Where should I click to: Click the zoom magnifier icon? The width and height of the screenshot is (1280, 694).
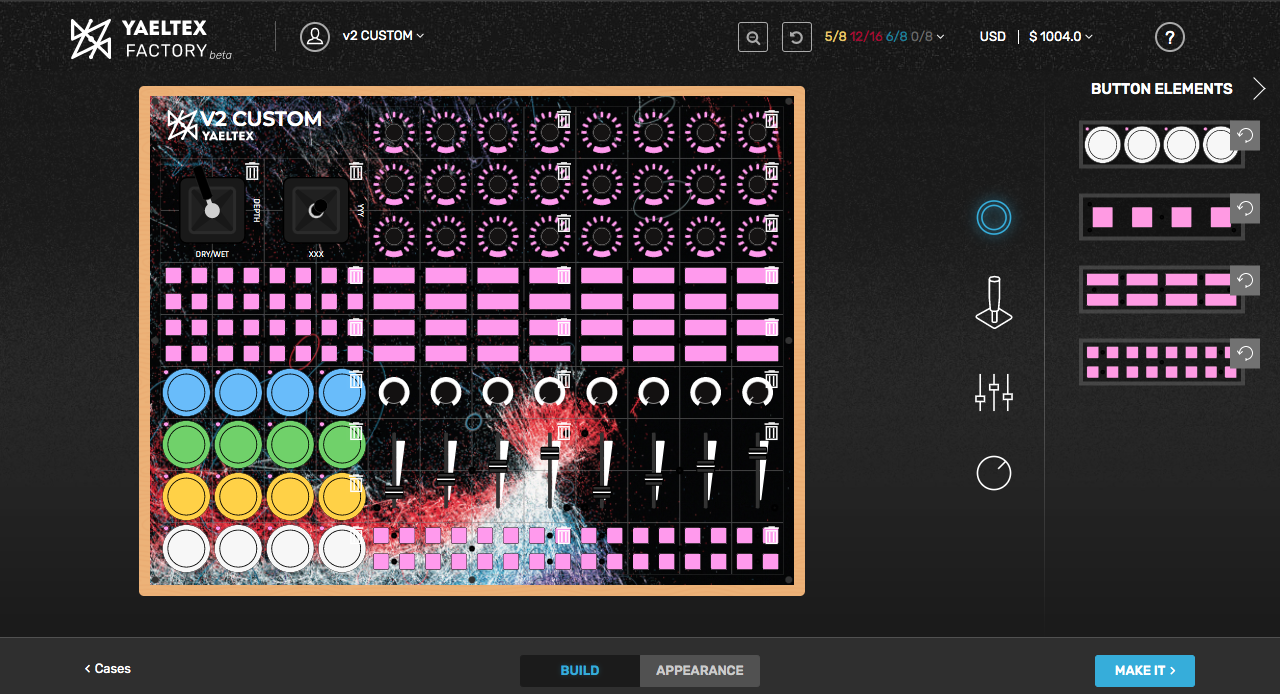tap(753, 37)
